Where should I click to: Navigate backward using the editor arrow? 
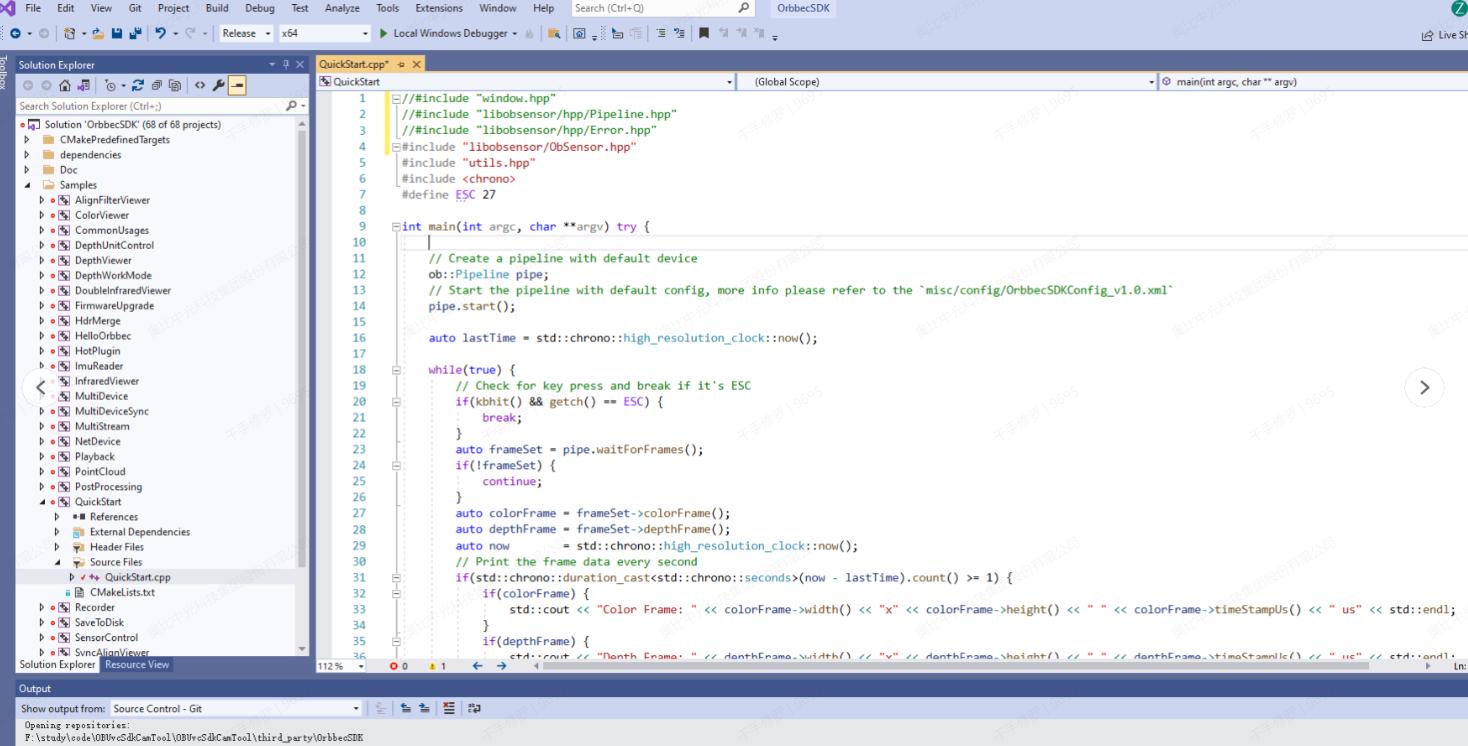point(477,666)
